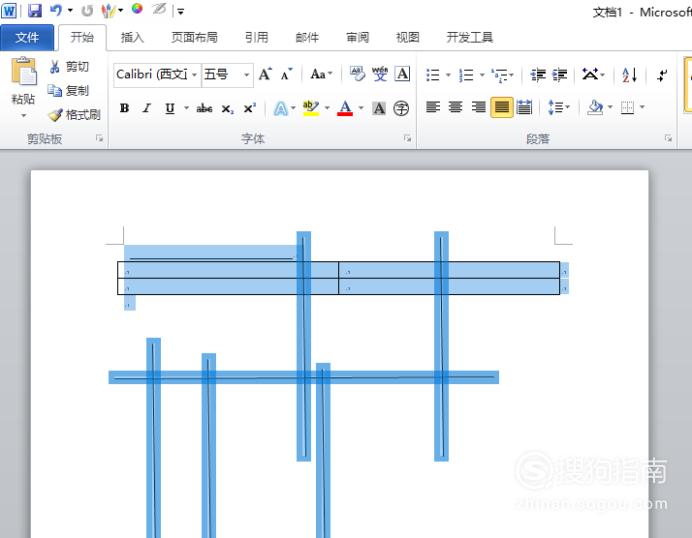692x538 pixels.
Task: Grow font size with large A icon
Action: pos(265,74)
